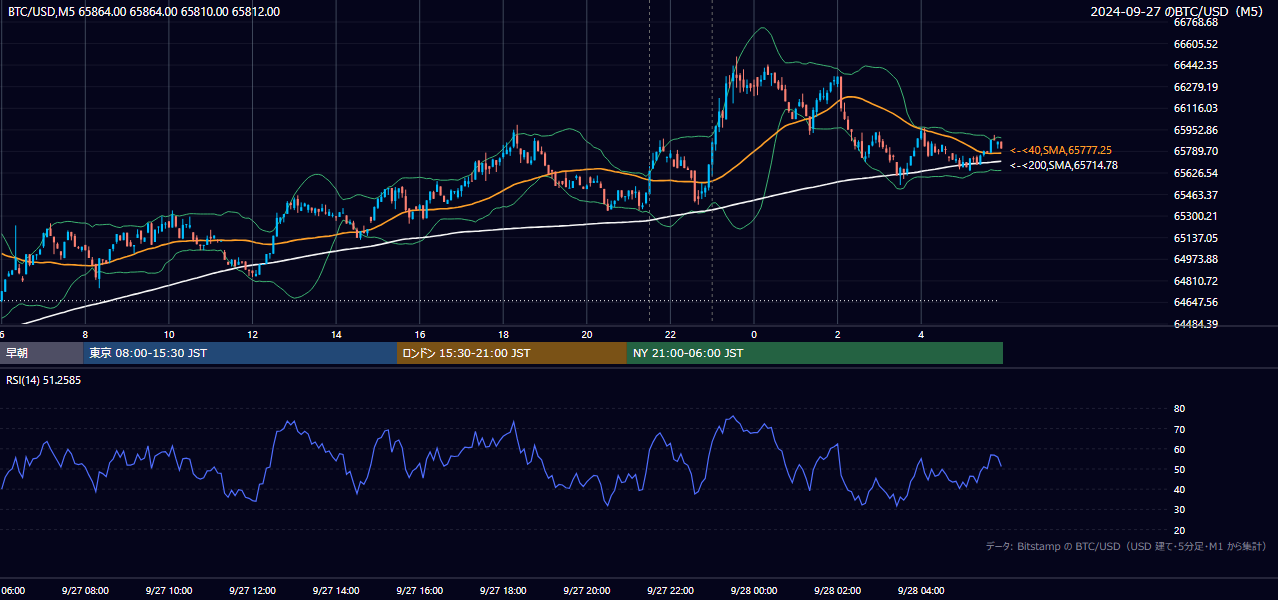Select the NY 21:00-06:00 JST session band

pos(815,353)
